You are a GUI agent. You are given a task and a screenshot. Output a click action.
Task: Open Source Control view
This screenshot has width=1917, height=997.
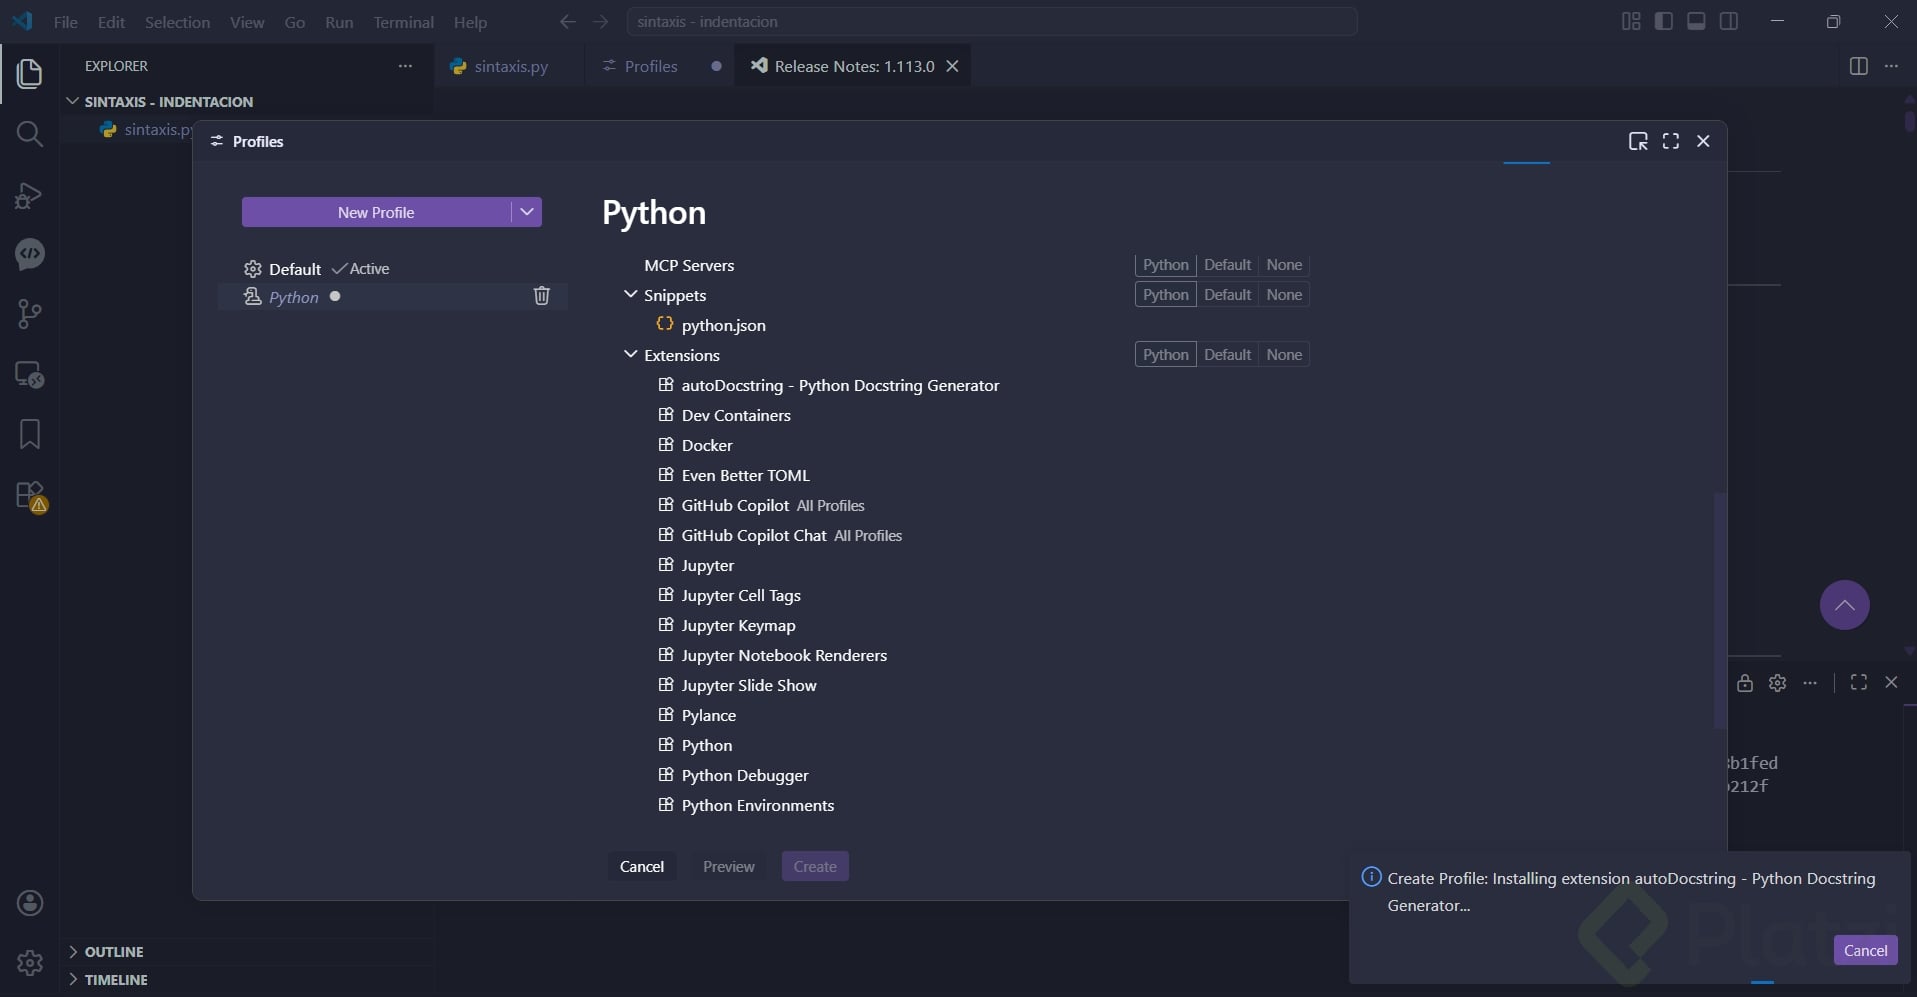click(x=30, y=314)
